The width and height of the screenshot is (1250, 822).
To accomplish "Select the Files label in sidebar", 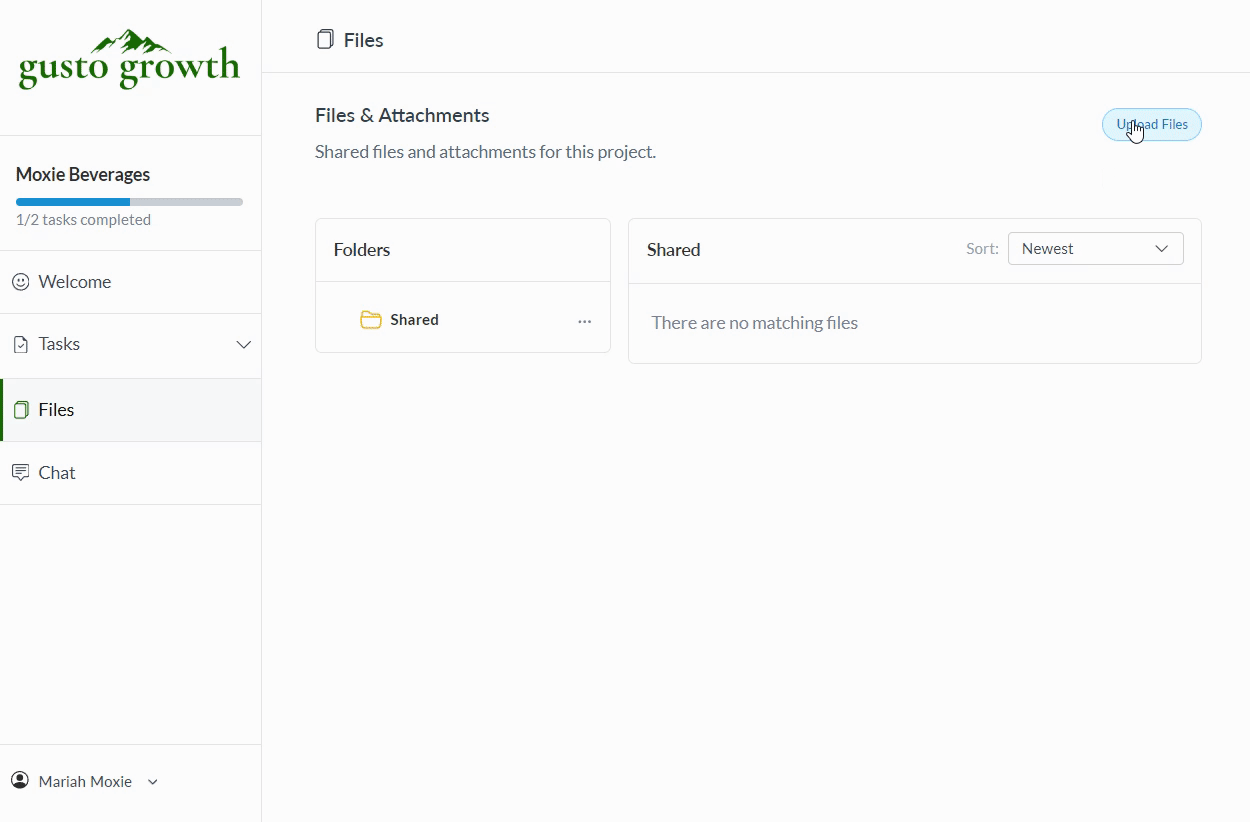I will pos(56,410).
